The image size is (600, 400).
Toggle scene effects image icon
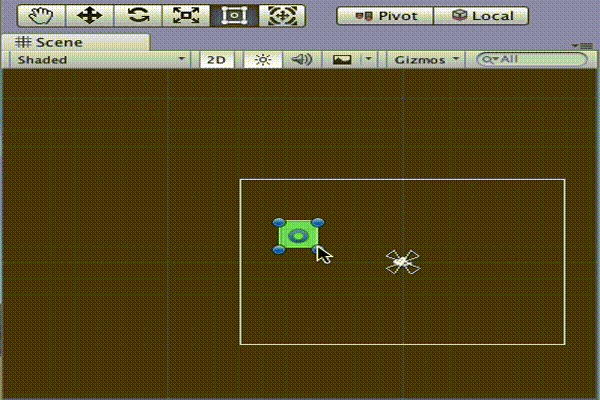(342, 59)
